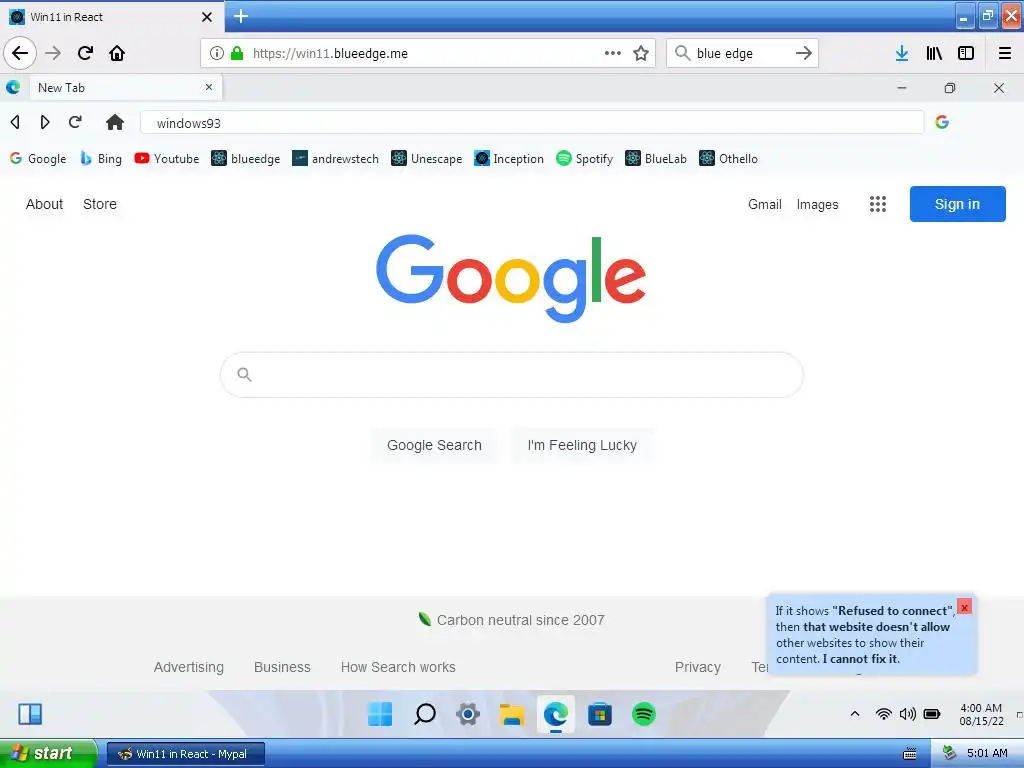The width and height of the screenshot is (1024, 768).
Task: Select the Win11 in React tab
Action: (112, 17)
